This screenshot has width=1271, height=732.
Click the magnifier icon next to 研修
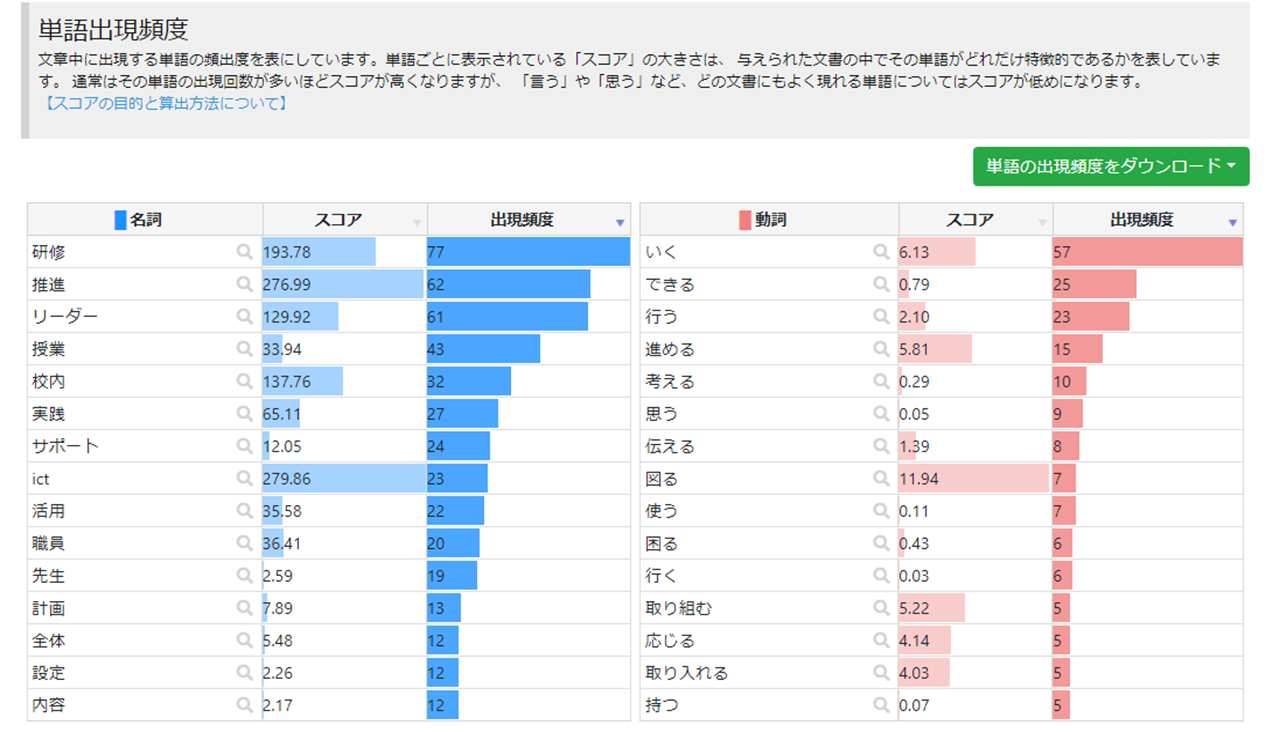click(x=244, y=252)
